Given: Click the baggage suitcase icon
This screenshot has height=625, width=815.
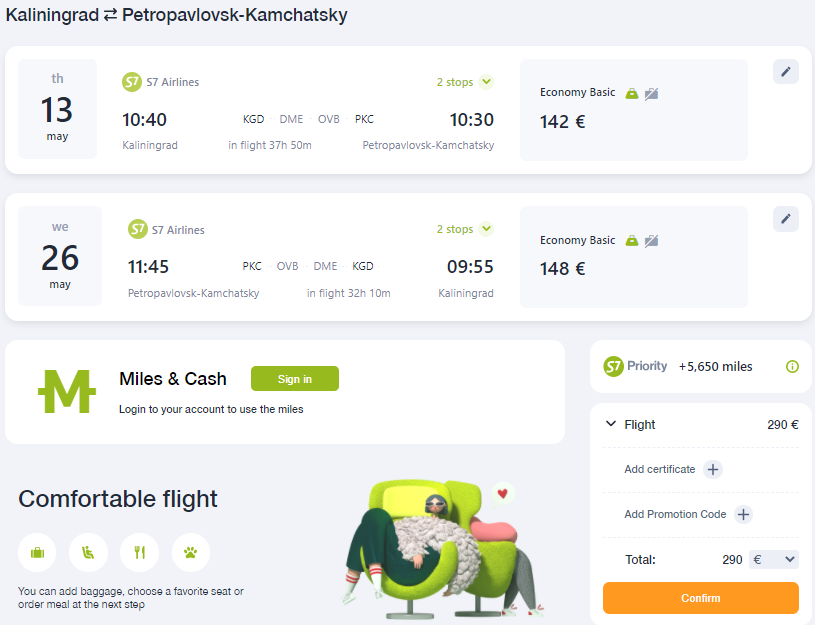Looking at the screenshot, I should click(37, 552).
